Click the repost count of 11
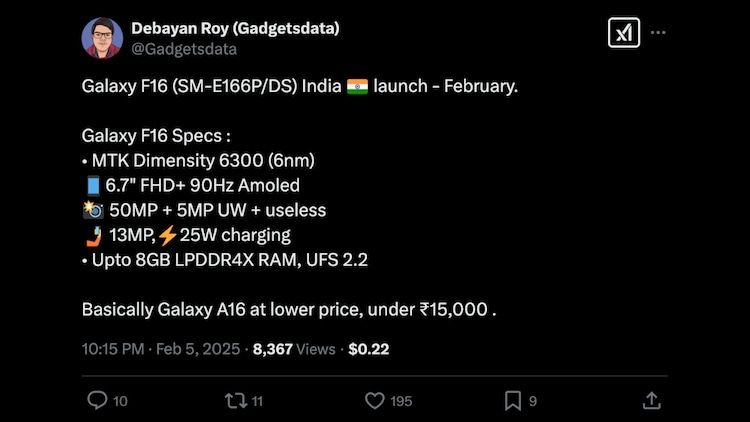The height and width of the screenshot is (422, 750). (257, 401)
